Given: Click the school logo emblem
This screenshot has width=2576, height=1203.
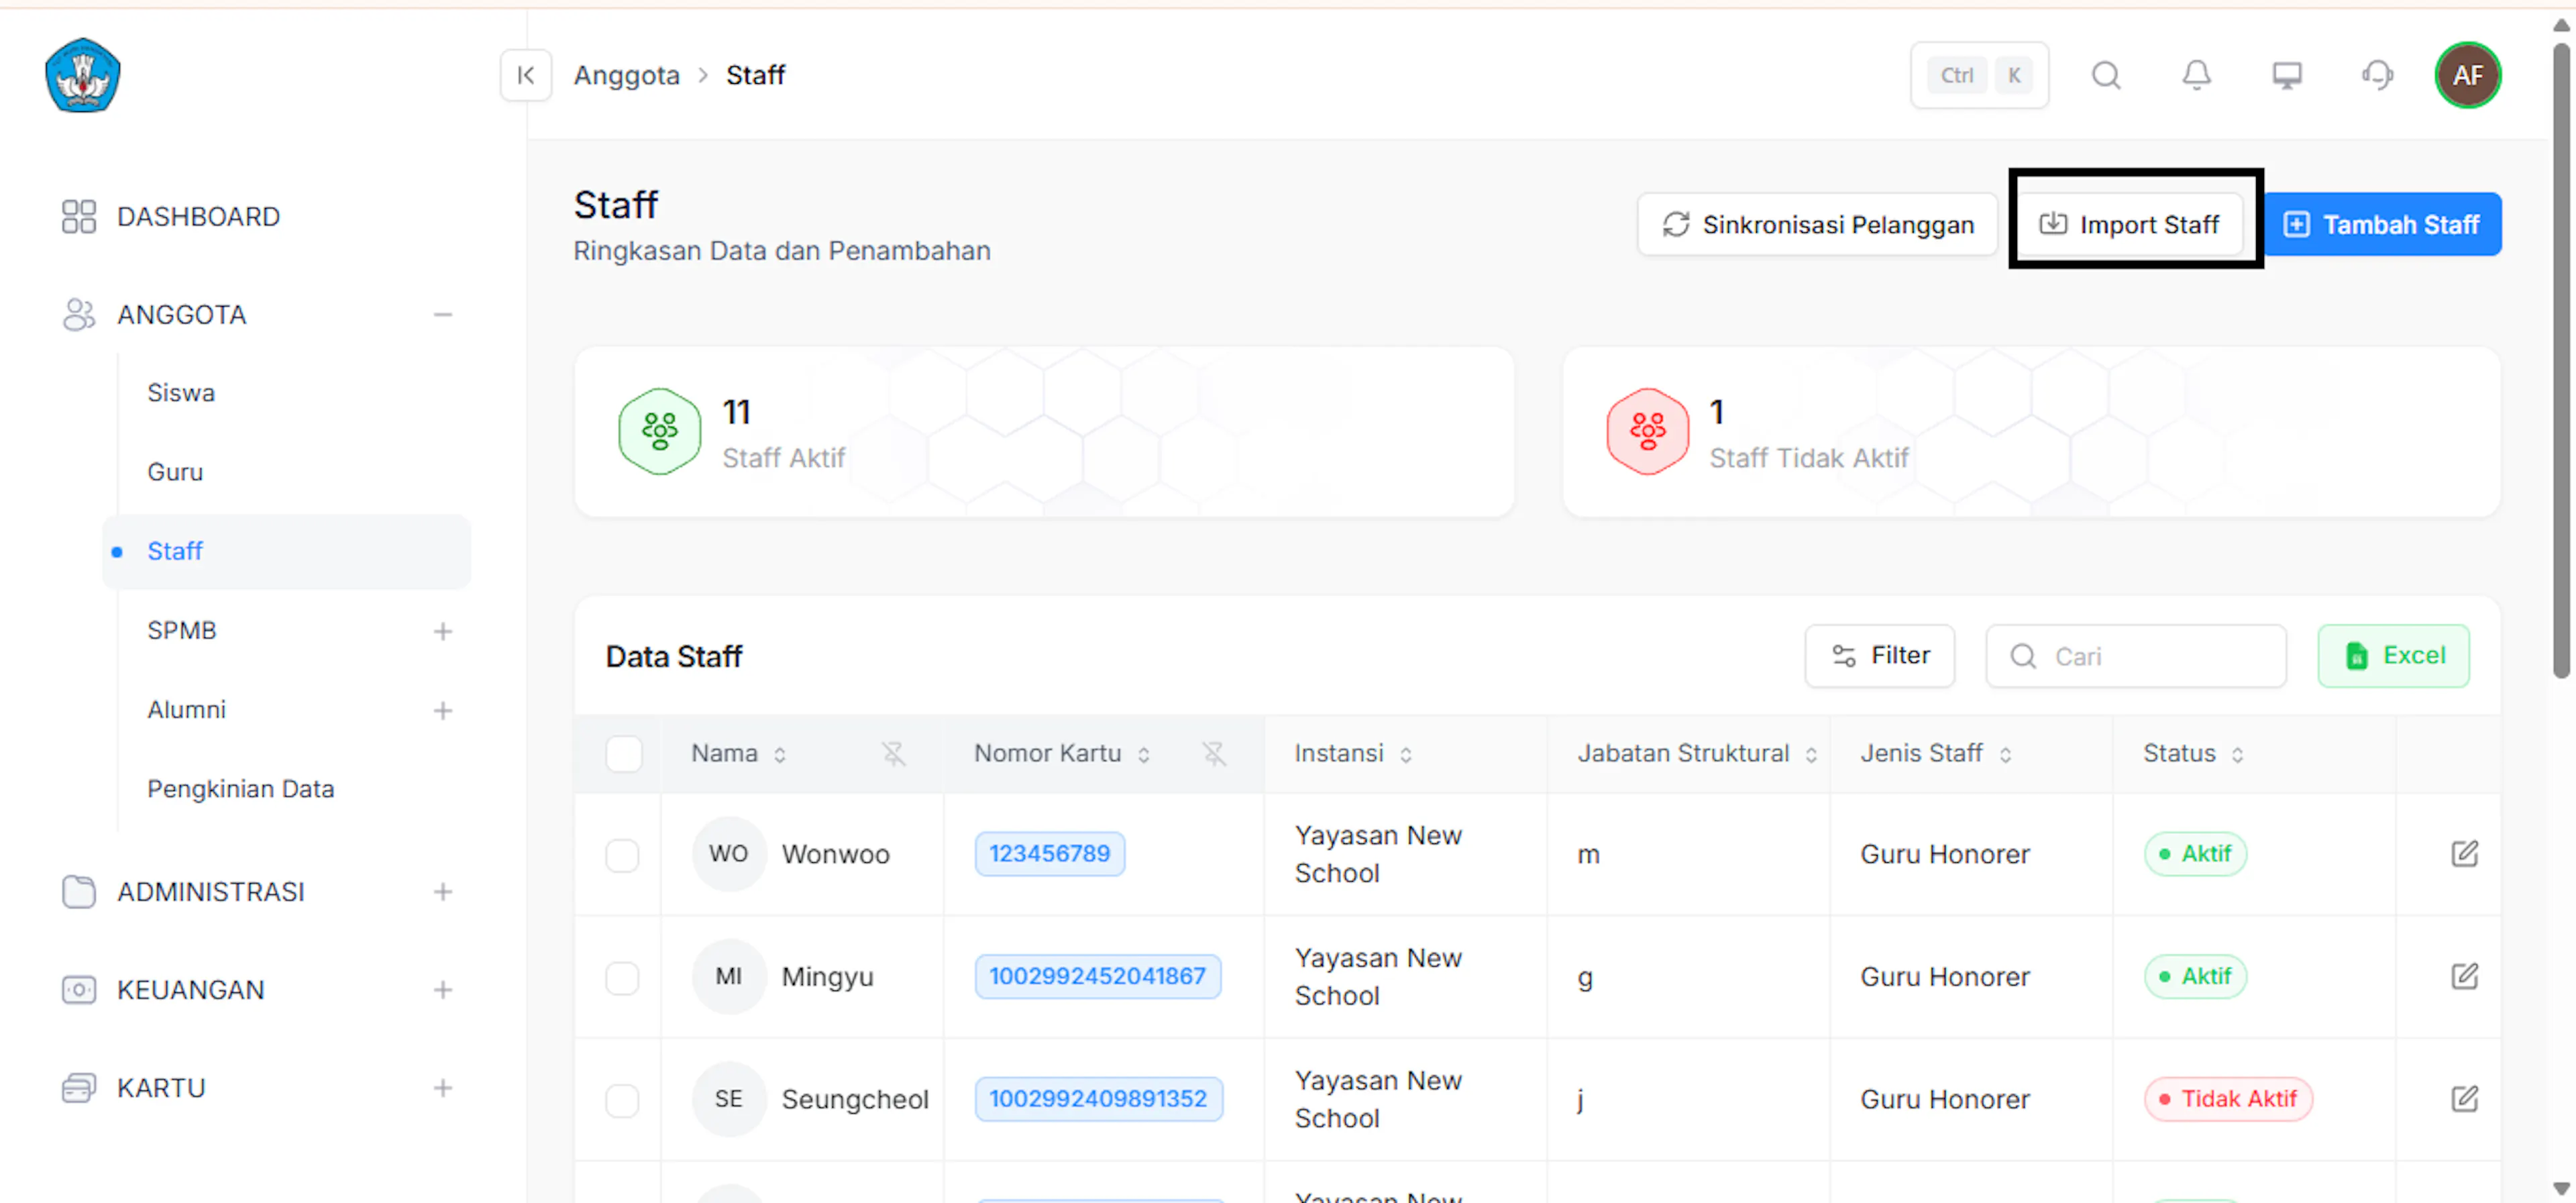Looking at the screenshot, I should click(x=83, y=75).
